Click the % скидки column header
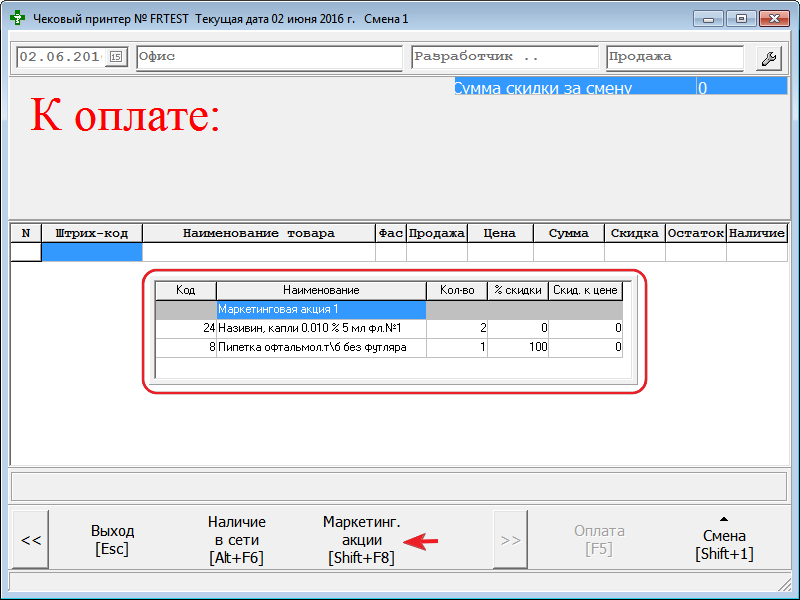This screenshot has width=800, height=600. [x=517, y=290]
